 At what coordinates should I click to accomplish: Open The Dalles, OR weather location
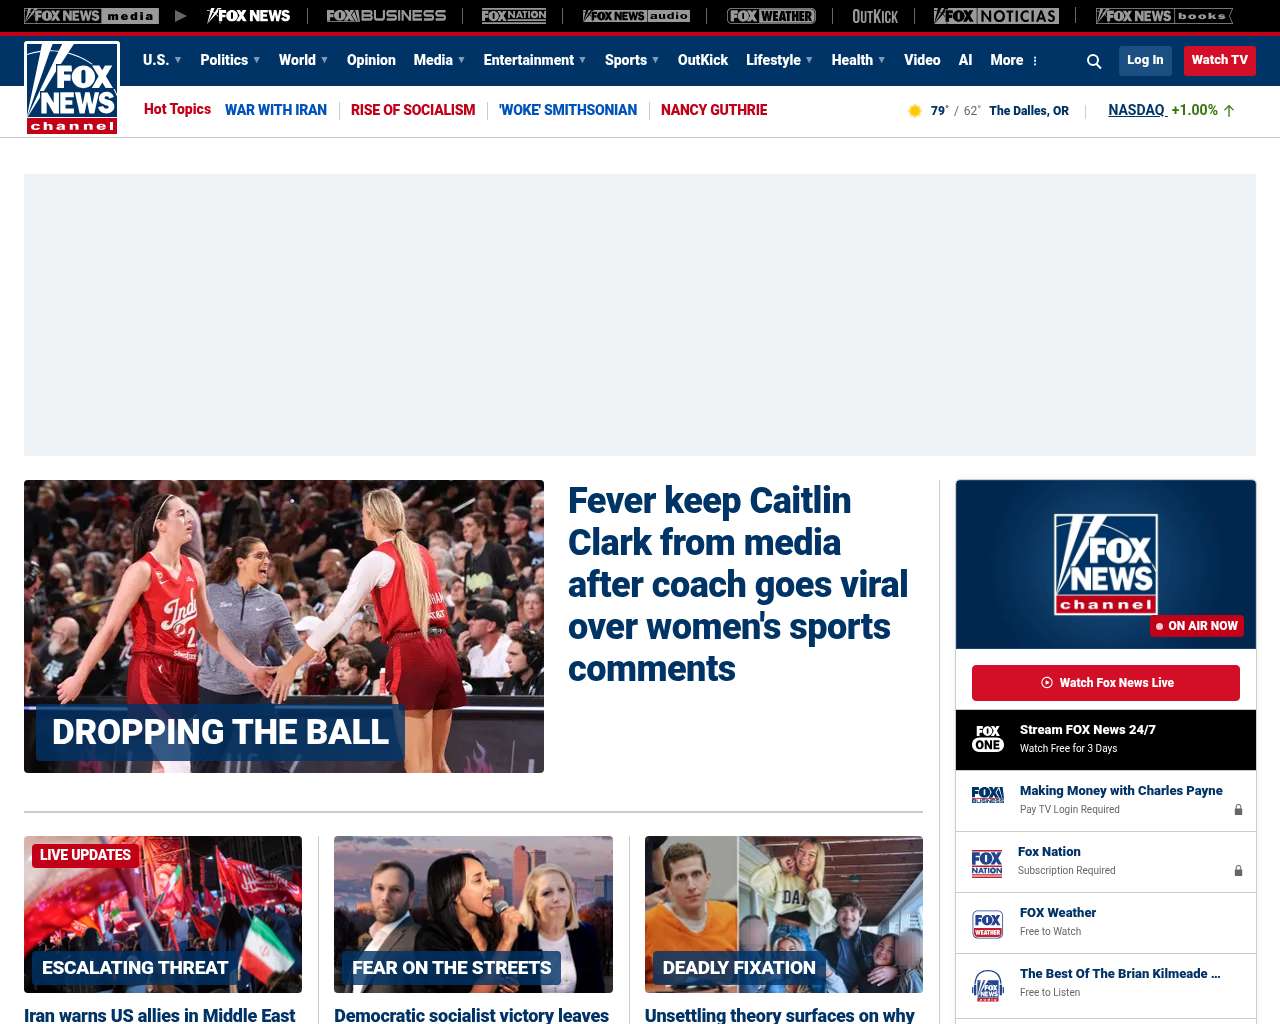[x=1029, y=111]
